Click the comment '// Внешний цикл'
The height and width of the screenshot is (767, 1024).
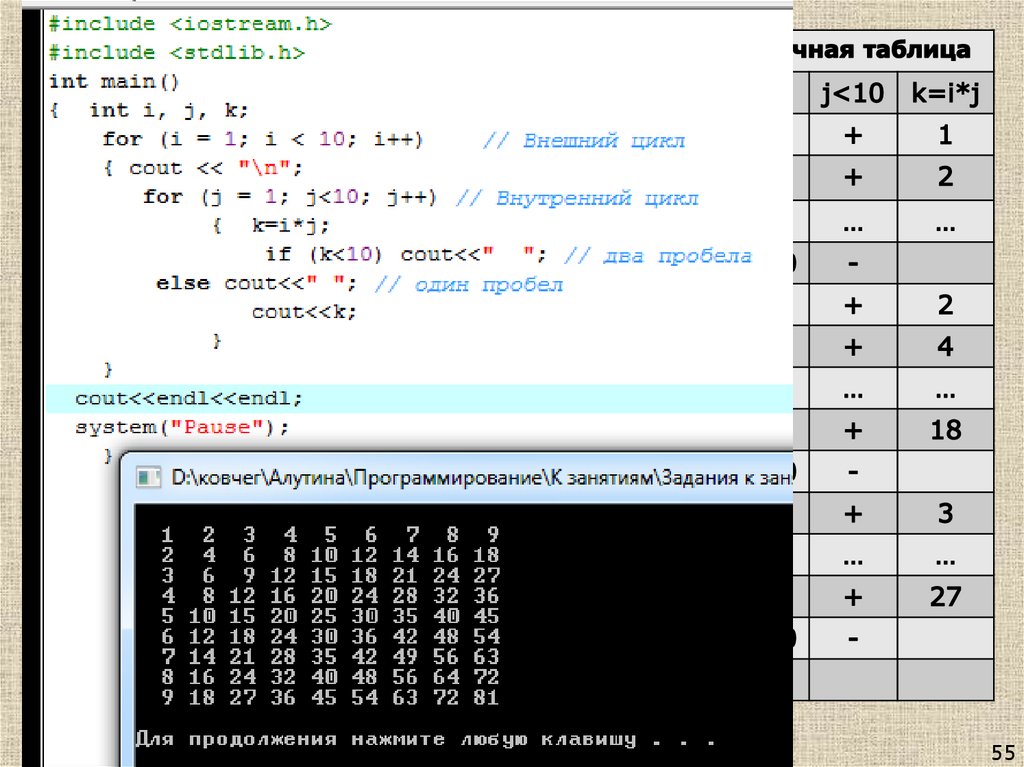click(584, 140)
